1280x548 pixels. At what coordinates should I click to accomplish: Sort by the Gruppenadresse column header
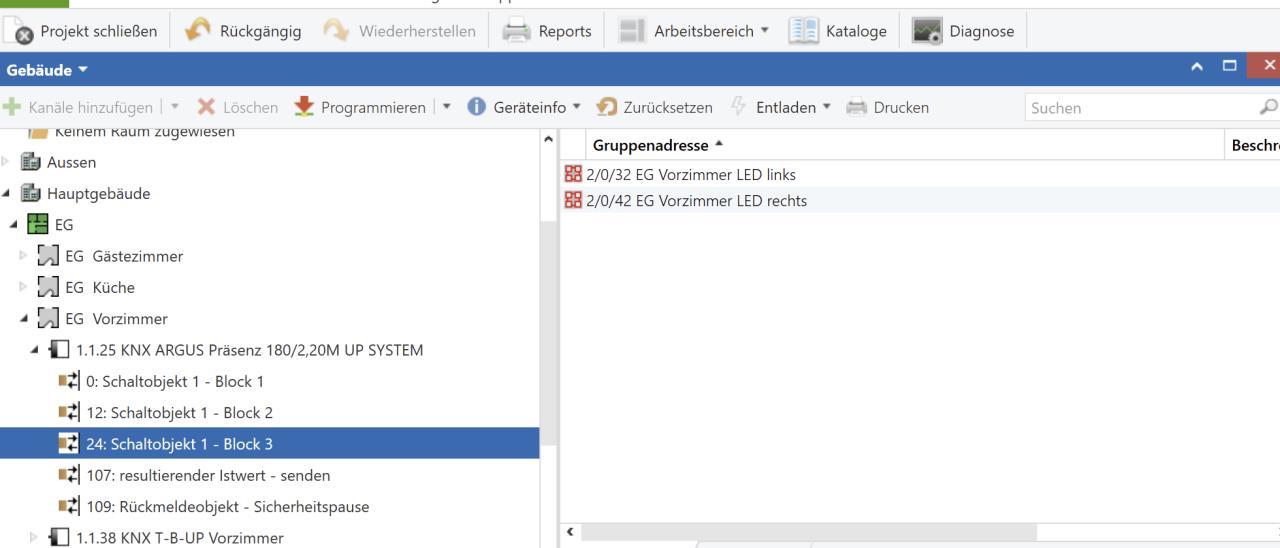[650, 145]
